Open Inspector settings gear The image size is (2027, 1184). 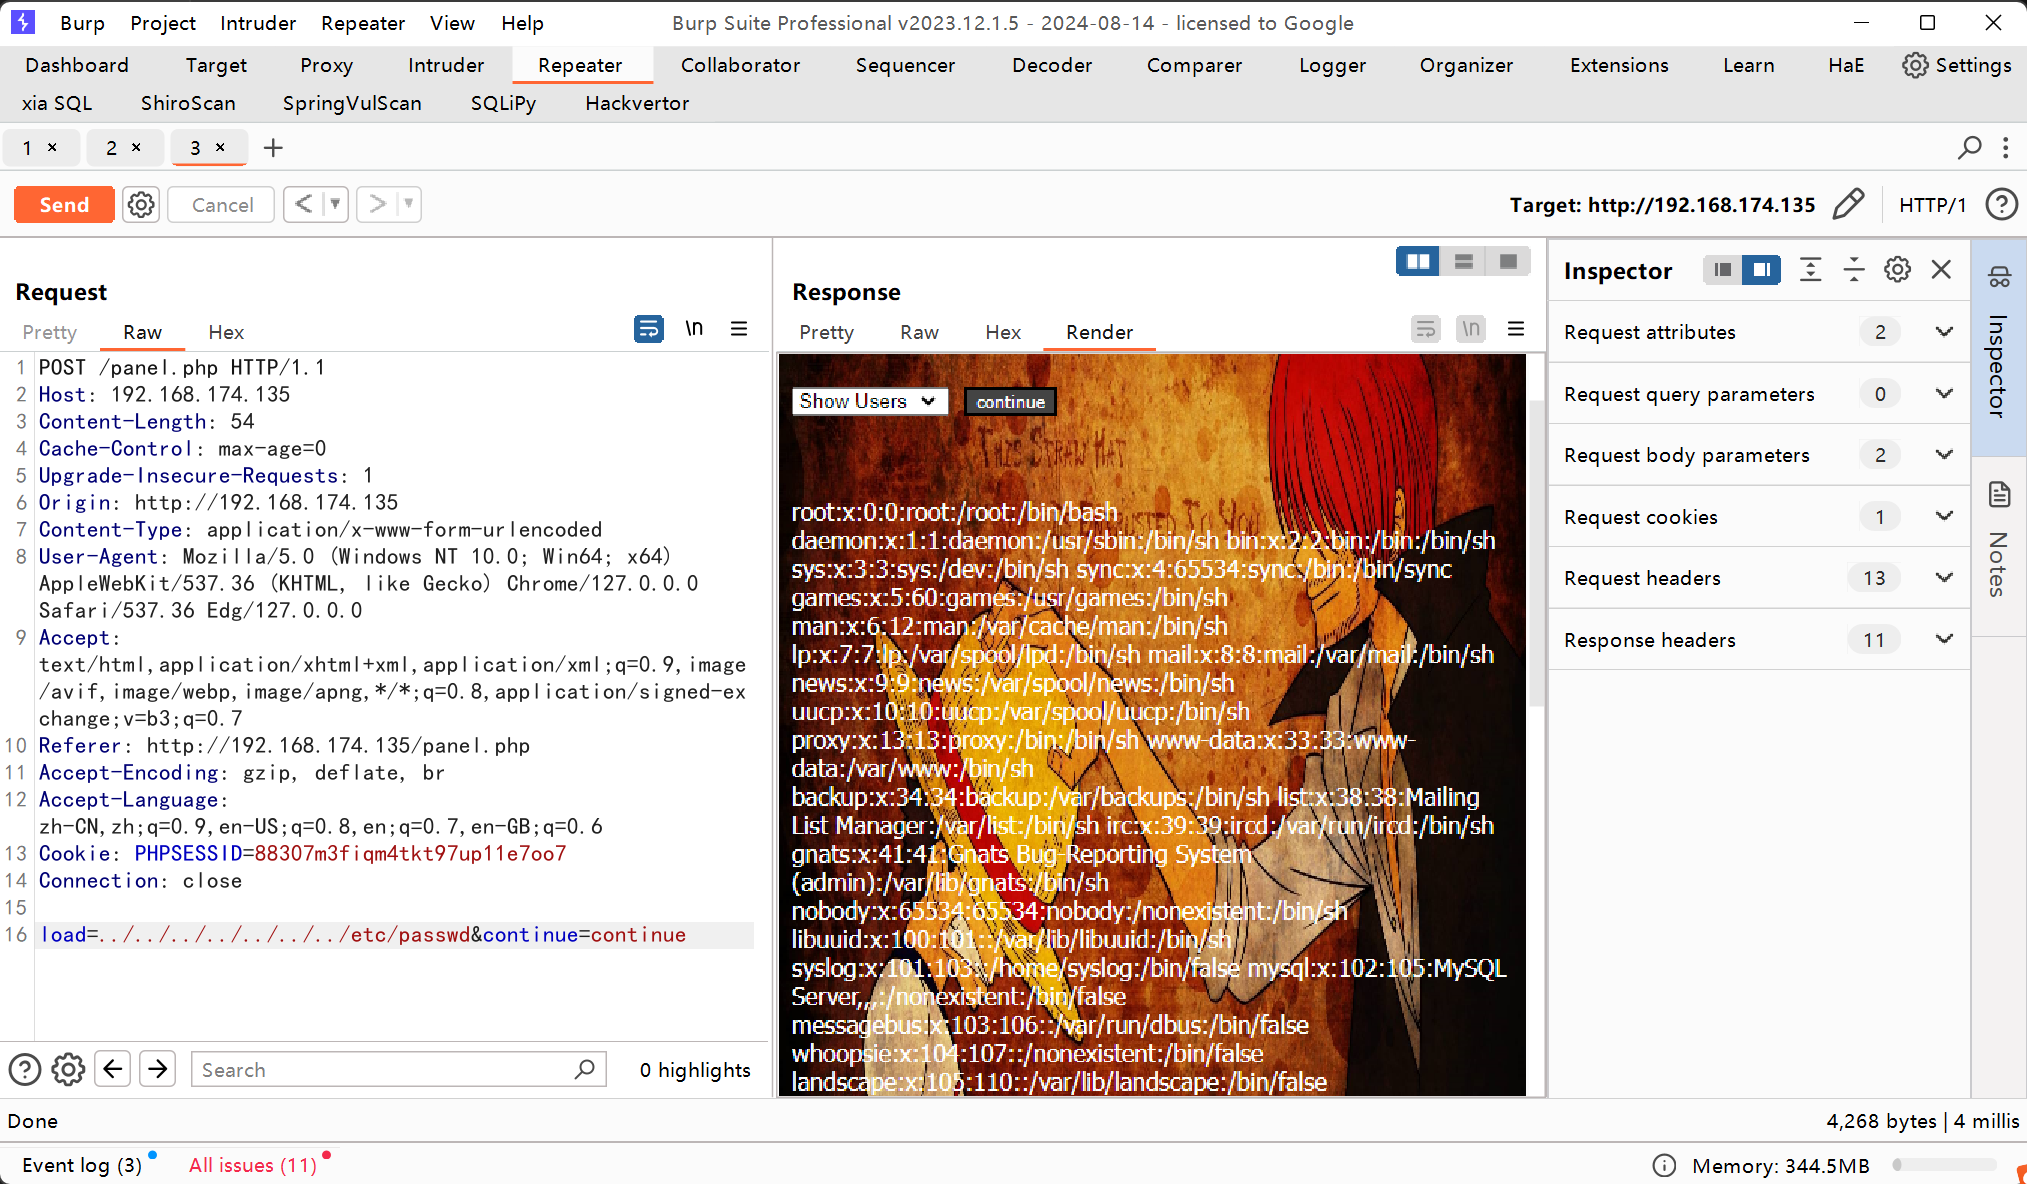(x=1897, y=269)
